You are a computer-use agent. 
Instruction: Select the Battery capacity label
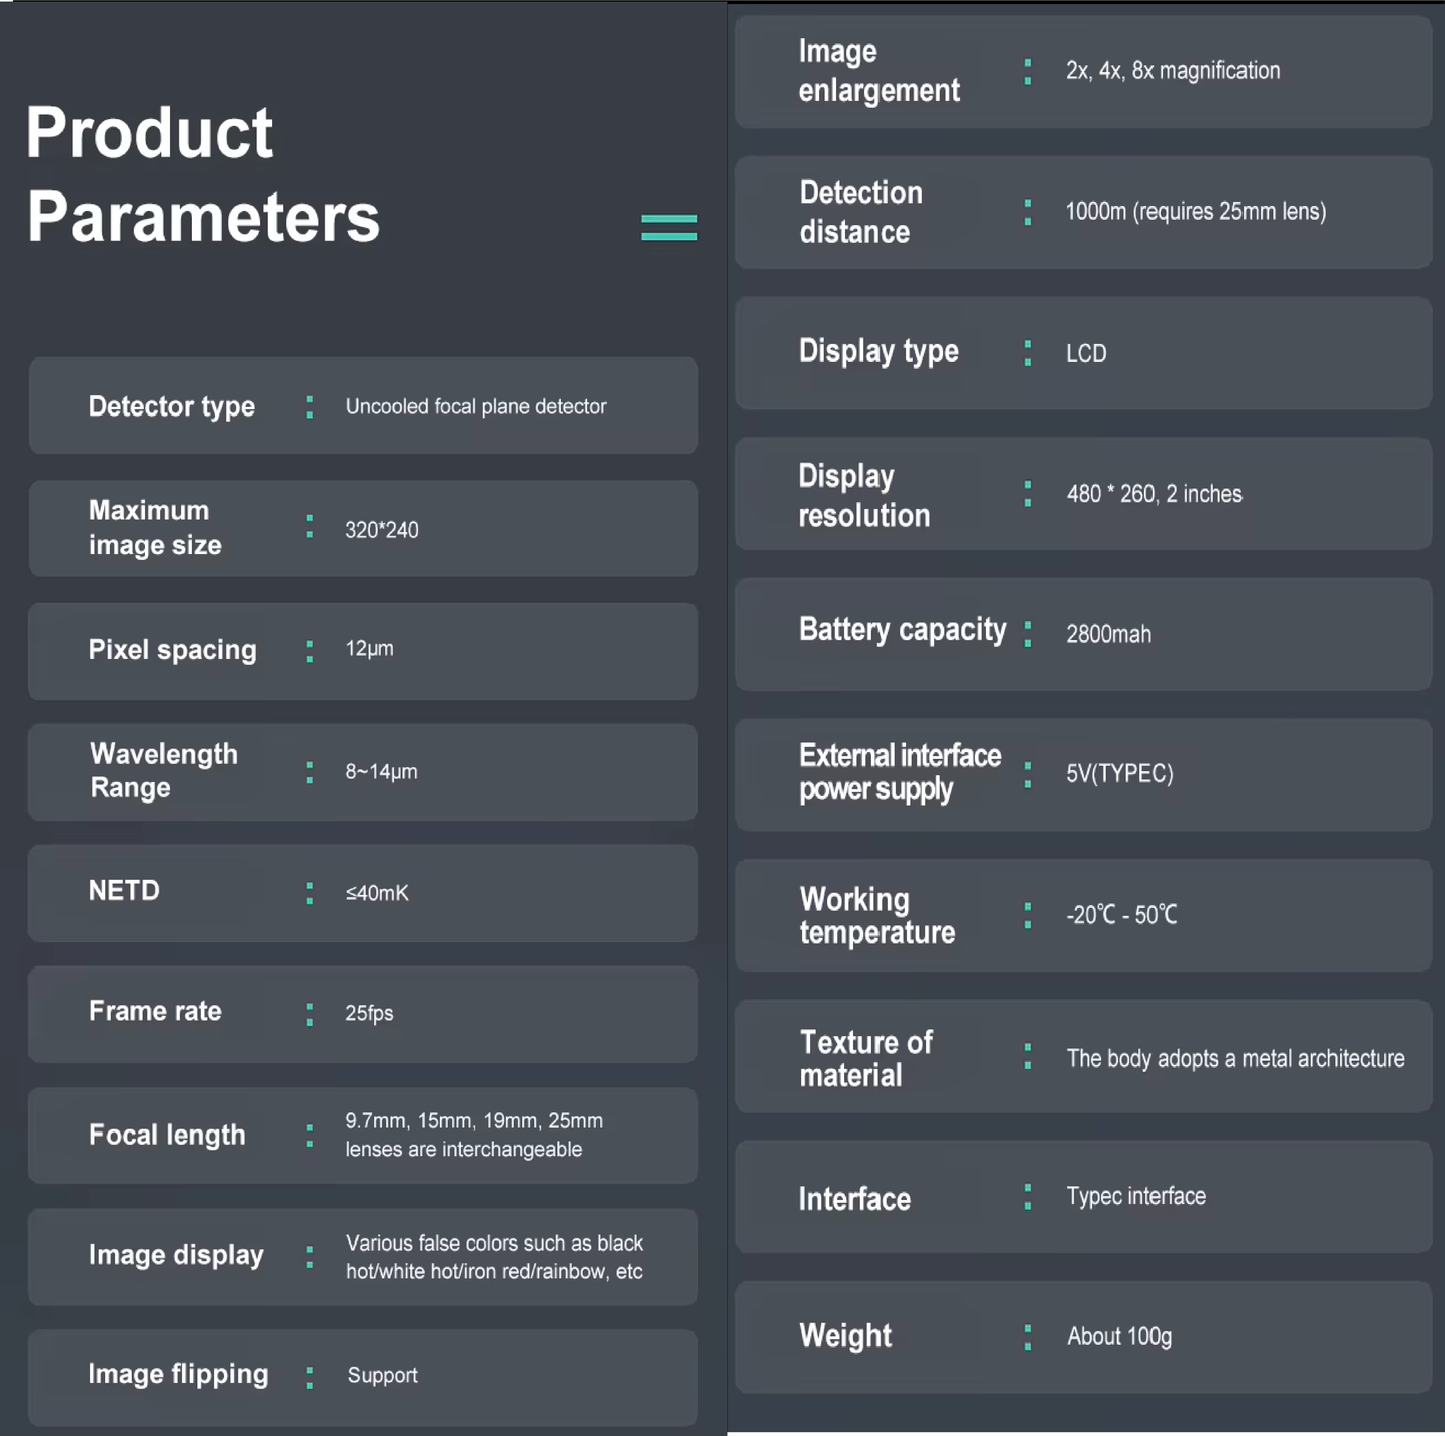(x=902, y=630)
